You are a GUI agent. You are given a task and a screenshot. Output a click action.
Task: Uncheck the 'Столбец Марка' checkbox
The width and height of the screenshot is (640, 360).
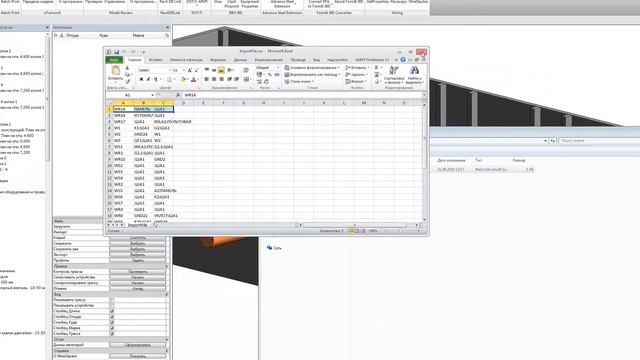pos(112,328)
